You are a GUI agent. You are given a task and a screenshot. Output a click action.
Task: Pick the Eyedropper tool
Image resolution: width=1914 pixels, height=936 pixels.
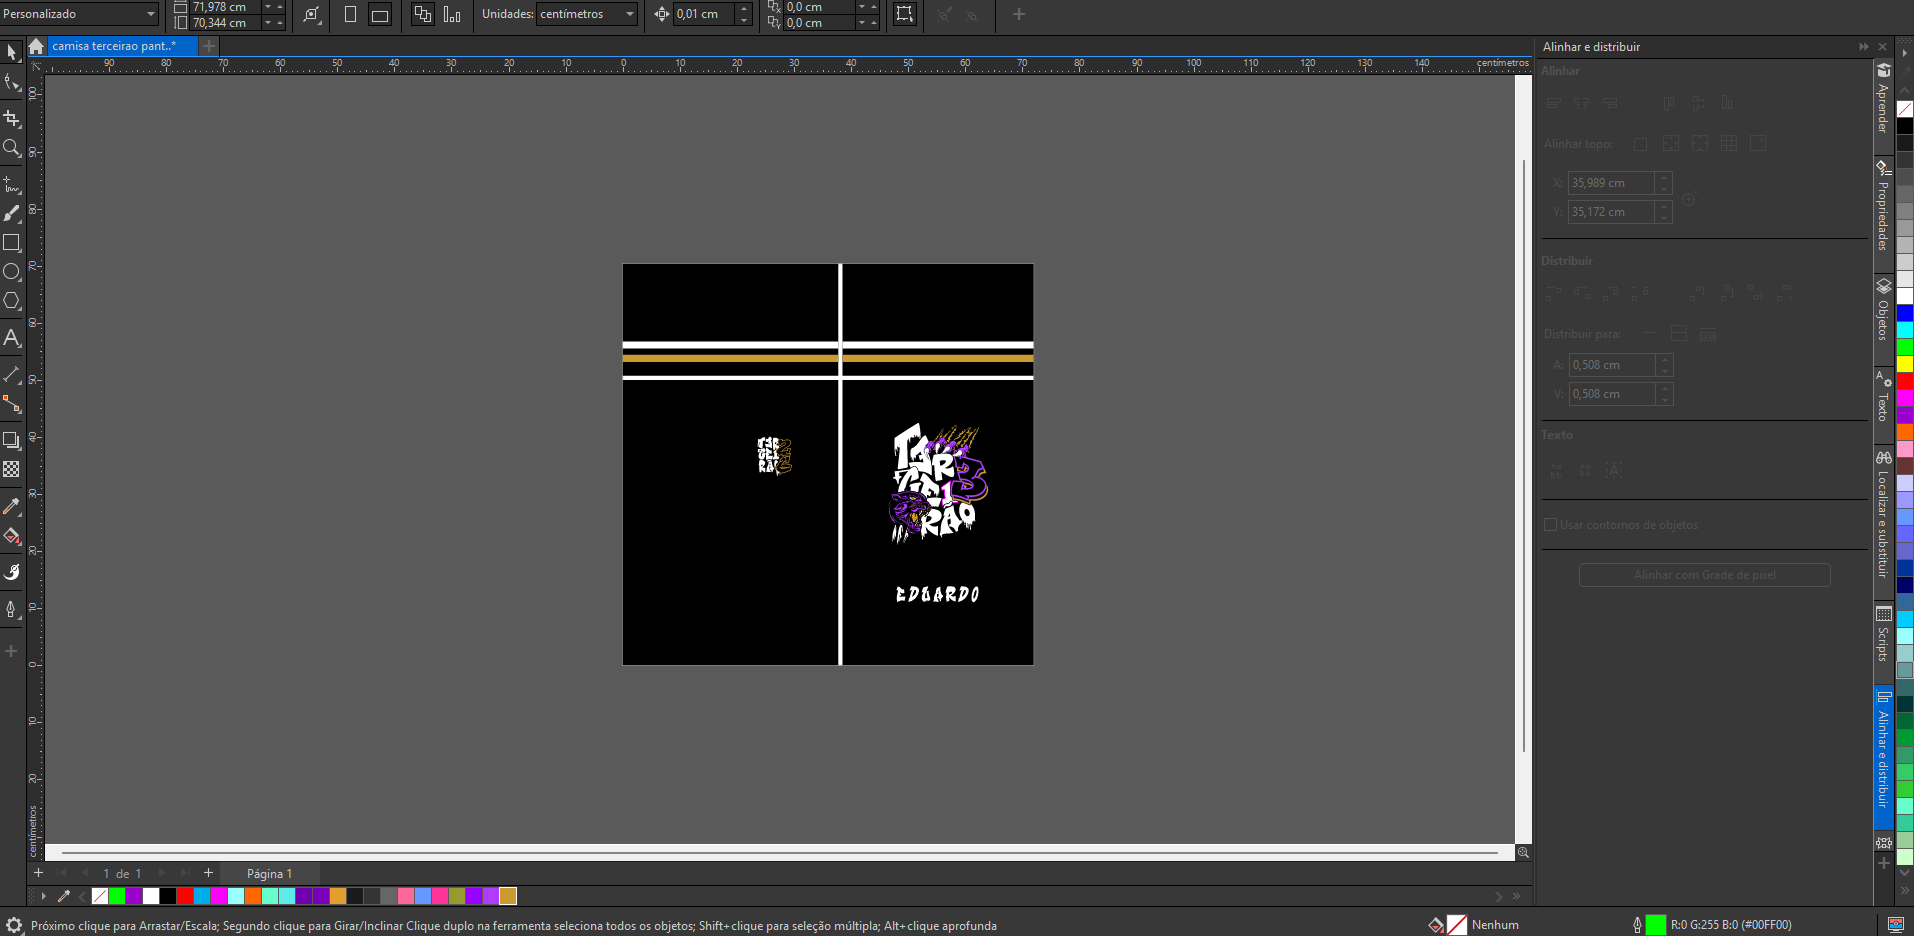point(12,506)
